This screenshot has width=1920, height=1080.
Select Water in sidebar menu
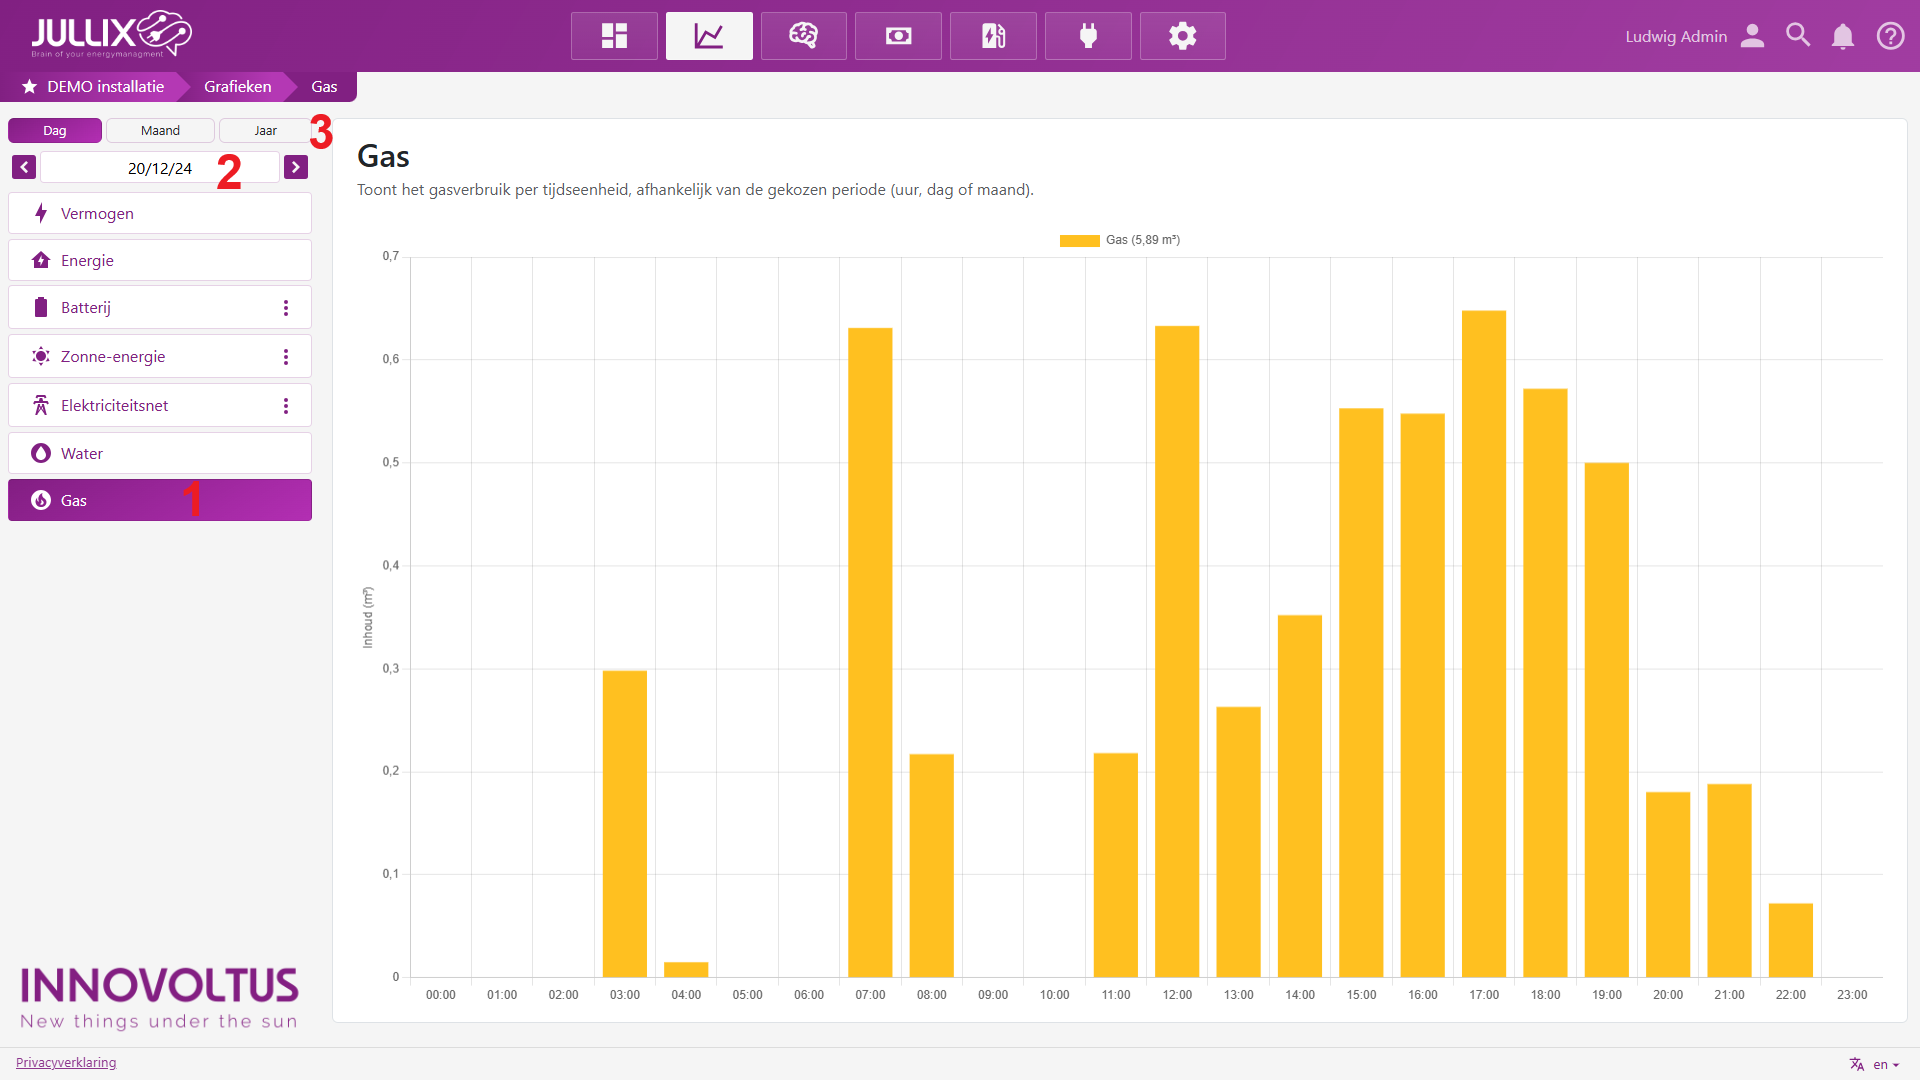tap(160, 453)
